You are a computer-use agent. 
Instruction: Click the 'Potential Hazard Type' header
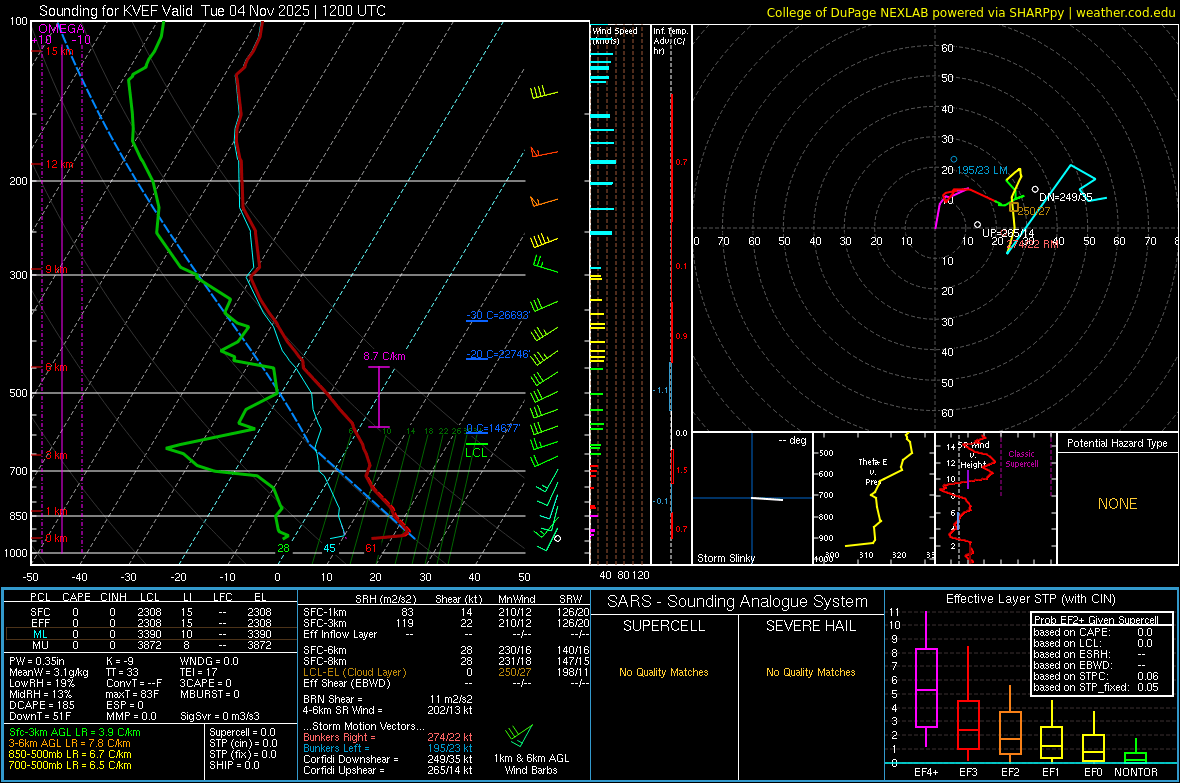(x=1117, y=443)
